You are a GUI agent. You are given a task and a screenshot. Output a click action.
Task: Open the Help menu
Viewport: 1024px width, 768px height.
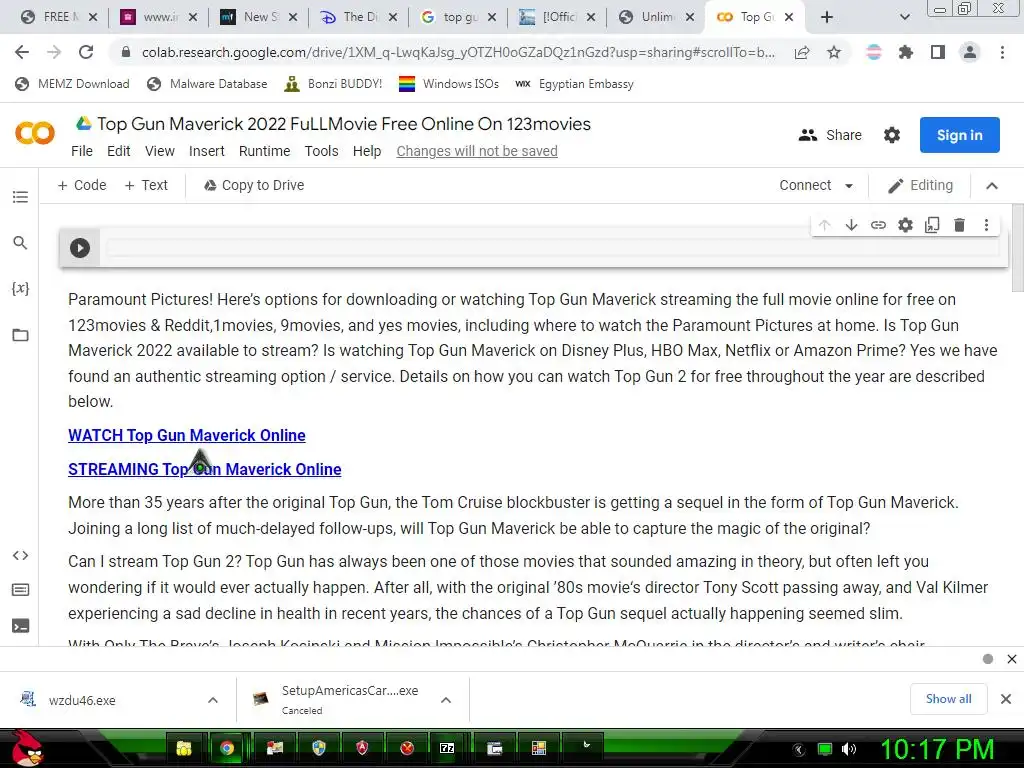367,152
